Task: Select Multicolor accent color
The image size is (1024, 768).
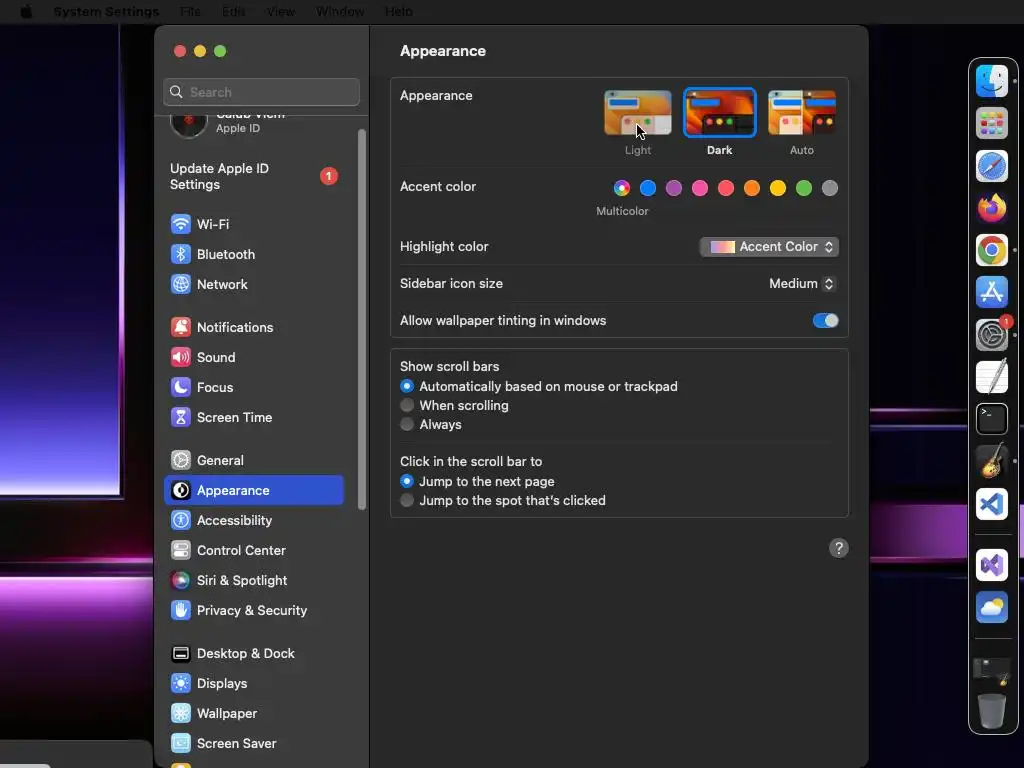Action: click(x=622, y=188)
